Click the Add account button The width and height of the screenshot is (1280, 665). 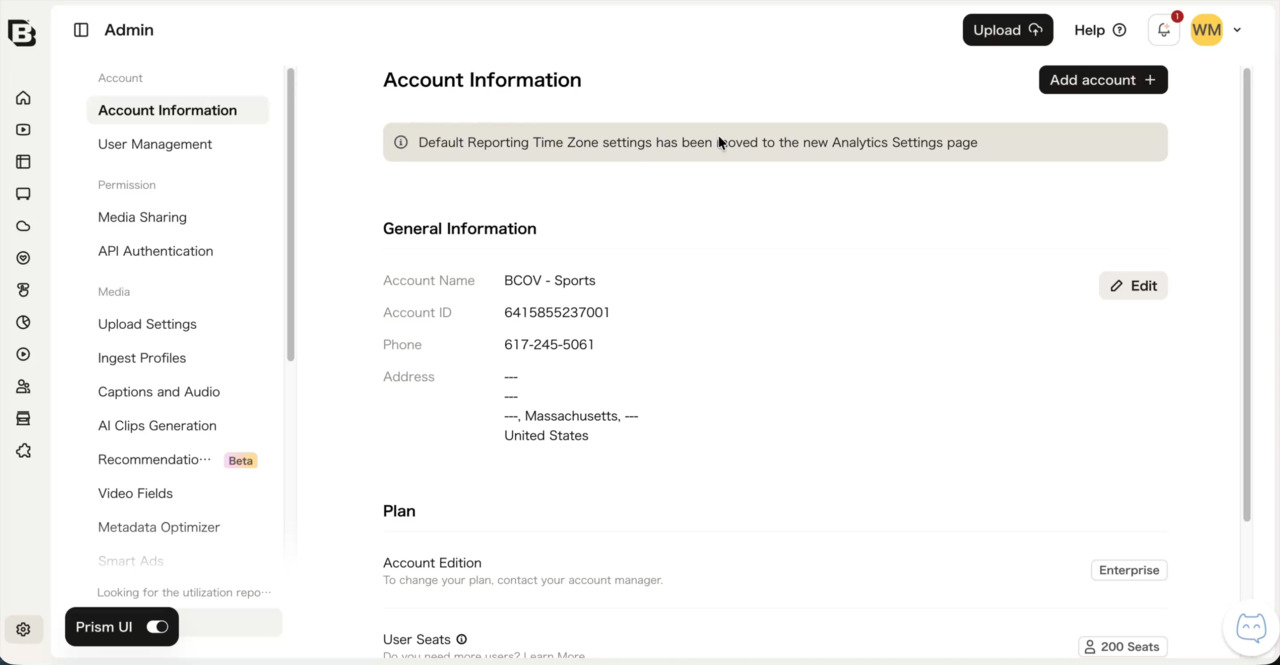1103,80
